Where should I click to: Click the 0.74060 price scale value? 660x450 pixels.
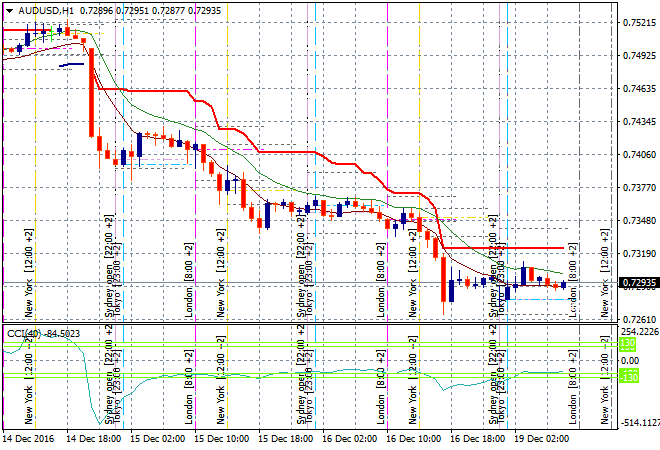click(x=639, y=155)
